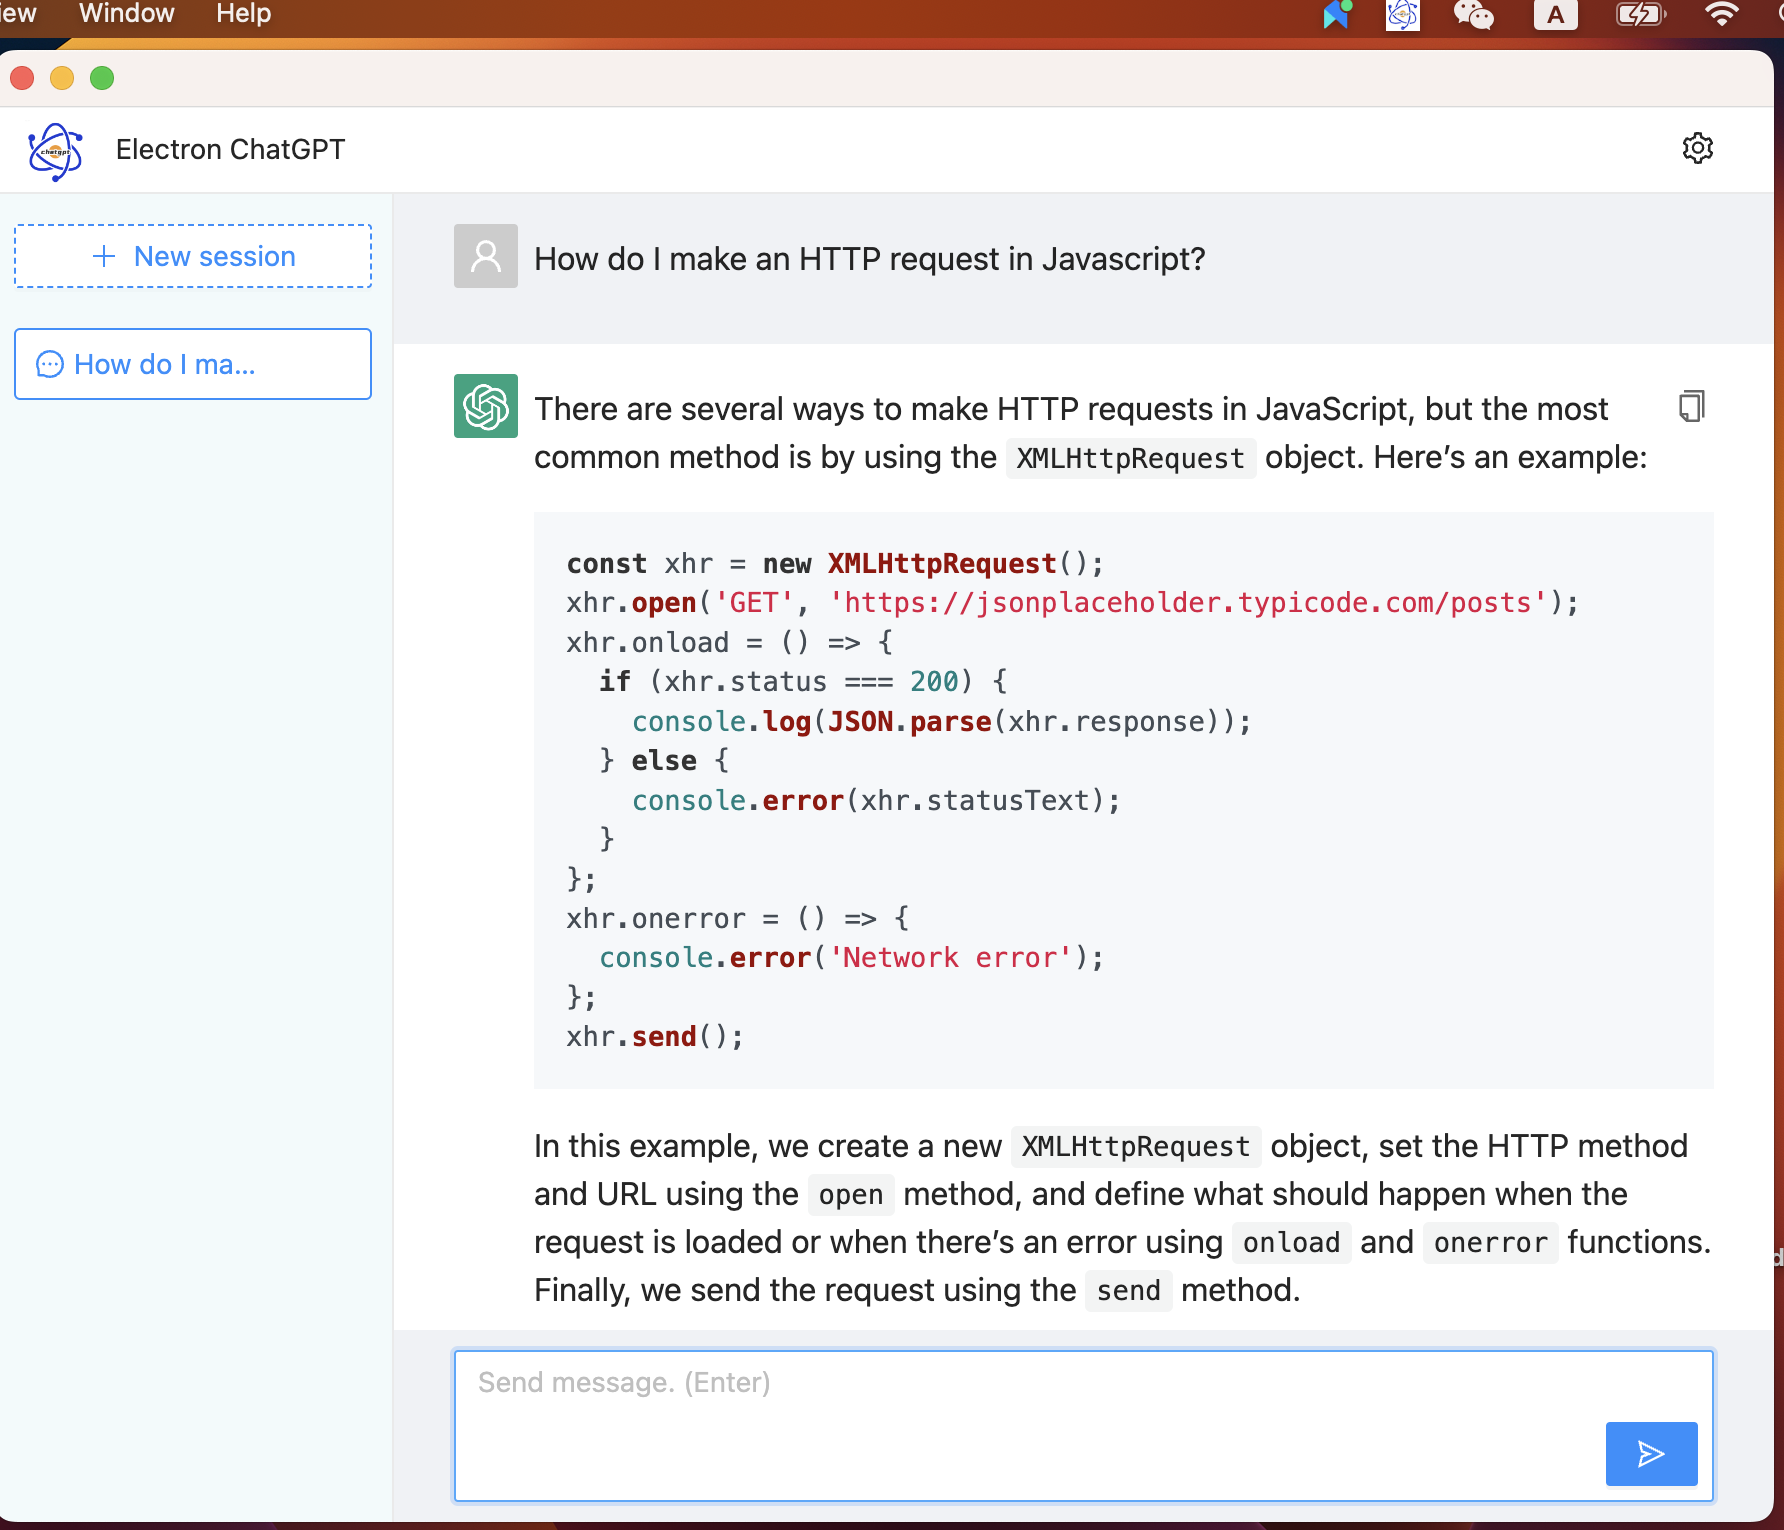This screenshot has width=1784, height=1530.
Task: Click the 'const xhr = new XMLHttpRequest();' line
Action: pos(835,563)
